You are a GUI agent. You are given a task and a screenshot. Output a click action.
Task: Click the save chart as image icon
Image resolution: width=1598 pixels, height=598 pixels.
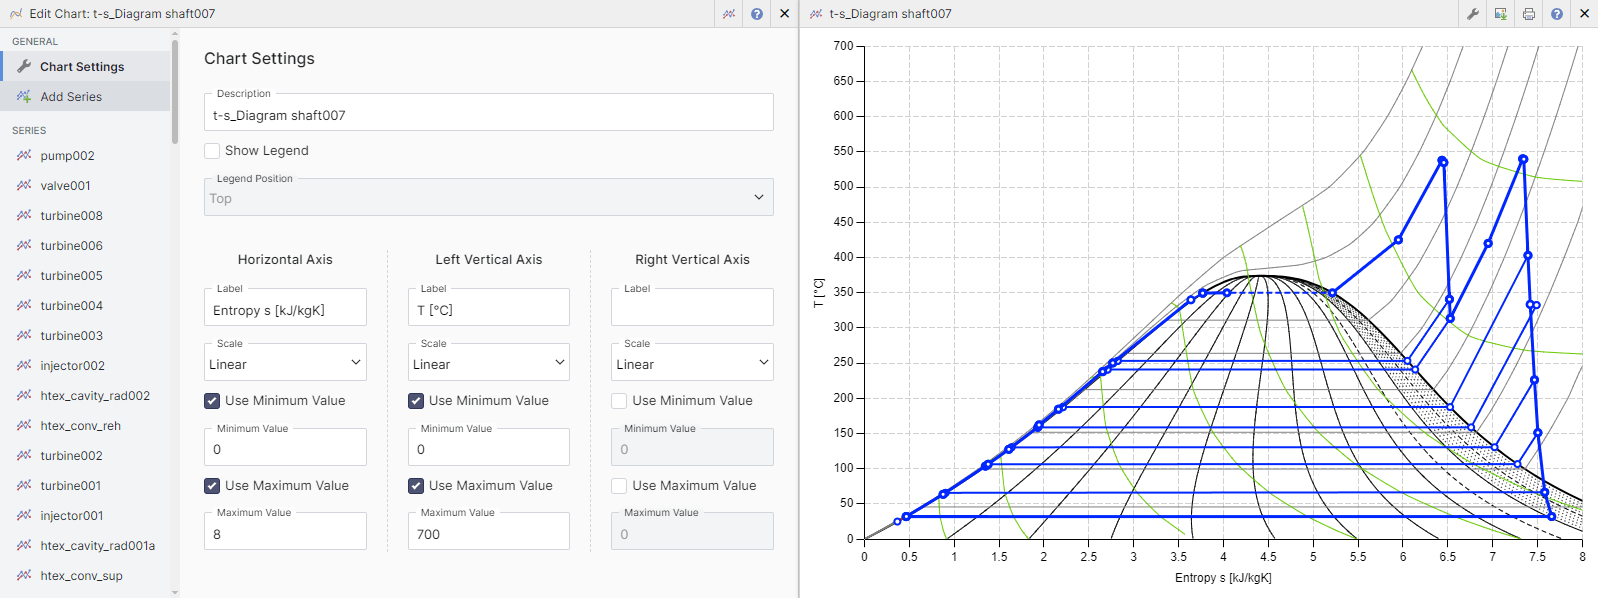pos(1501,14)
